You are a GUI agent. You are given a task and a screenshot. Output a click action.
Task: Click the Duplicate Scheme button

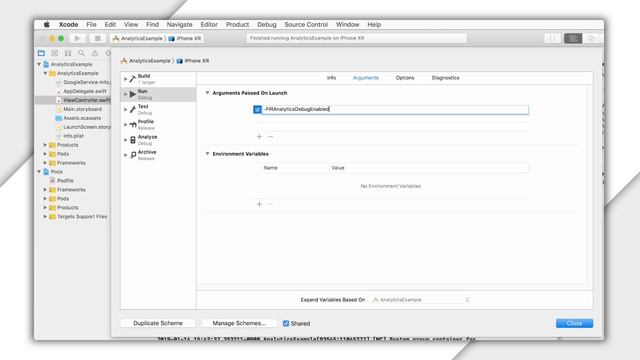point(158,323)
